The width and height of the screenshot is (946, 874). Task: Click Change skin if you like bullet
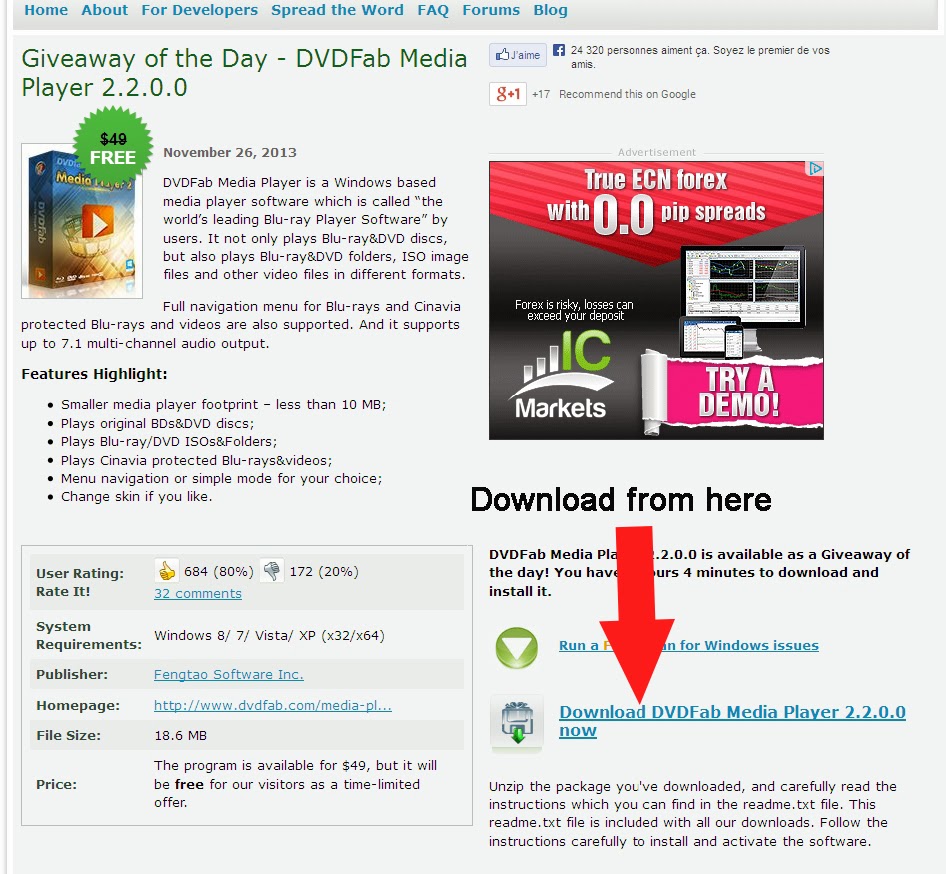[x=136, y=496]
